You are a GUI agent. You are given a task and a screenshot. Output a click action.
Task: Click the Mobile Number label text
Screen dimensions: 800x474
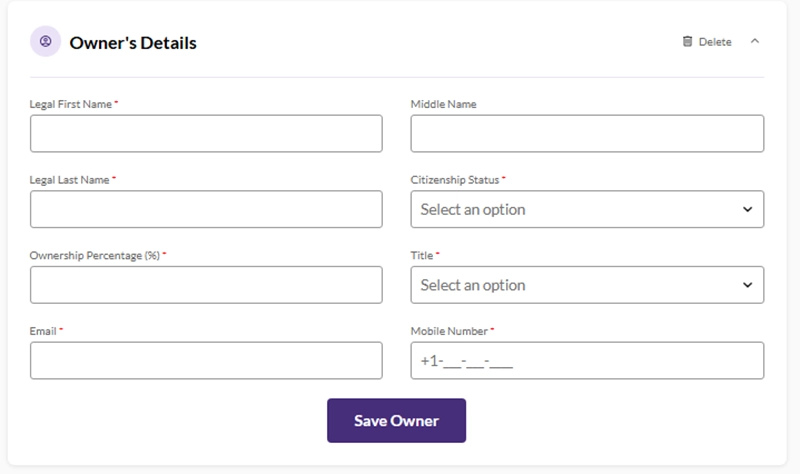[x=449, y=331]
